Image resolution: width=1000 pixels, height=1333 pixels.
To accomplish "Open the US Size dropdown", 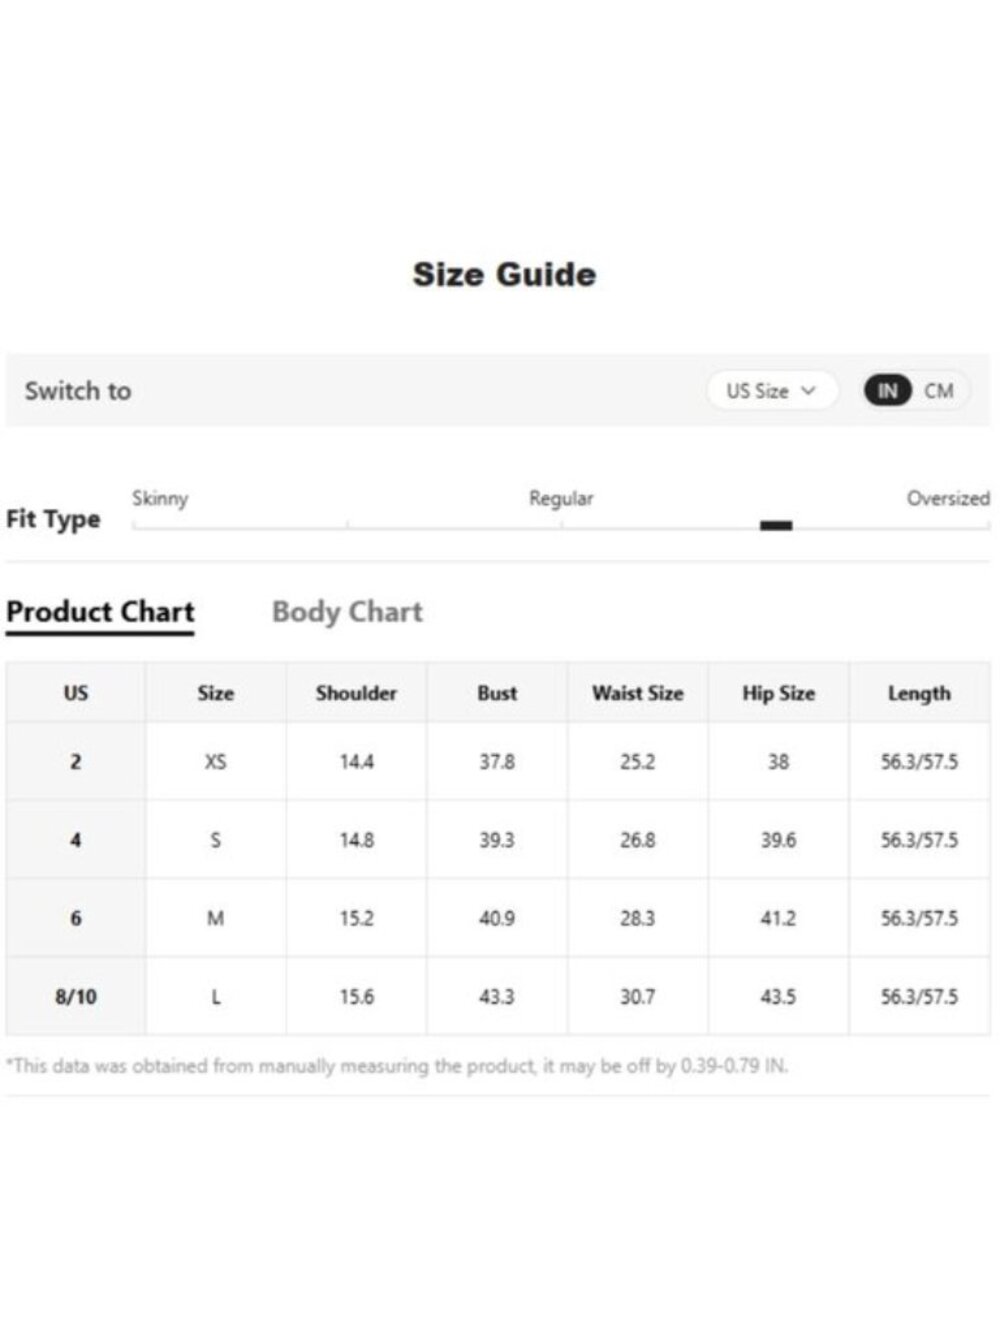I will 771,391.
